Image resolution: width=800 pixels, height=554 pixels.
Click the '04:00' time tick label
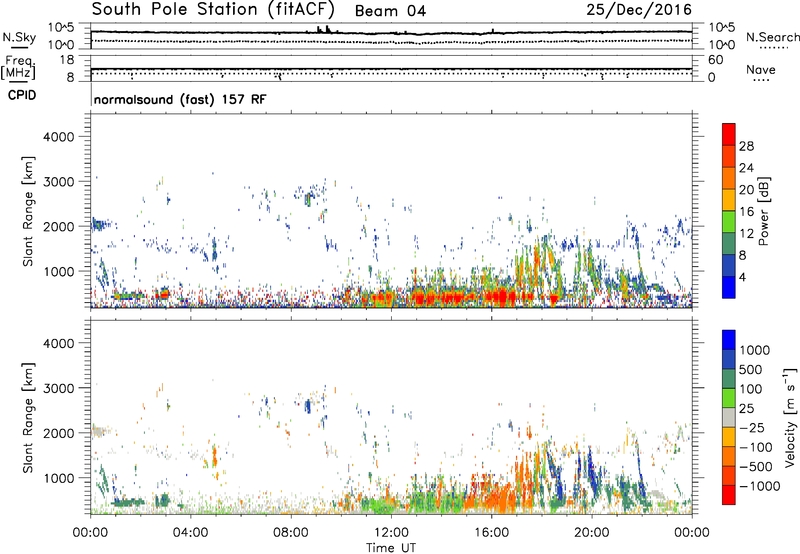(191, 533)
